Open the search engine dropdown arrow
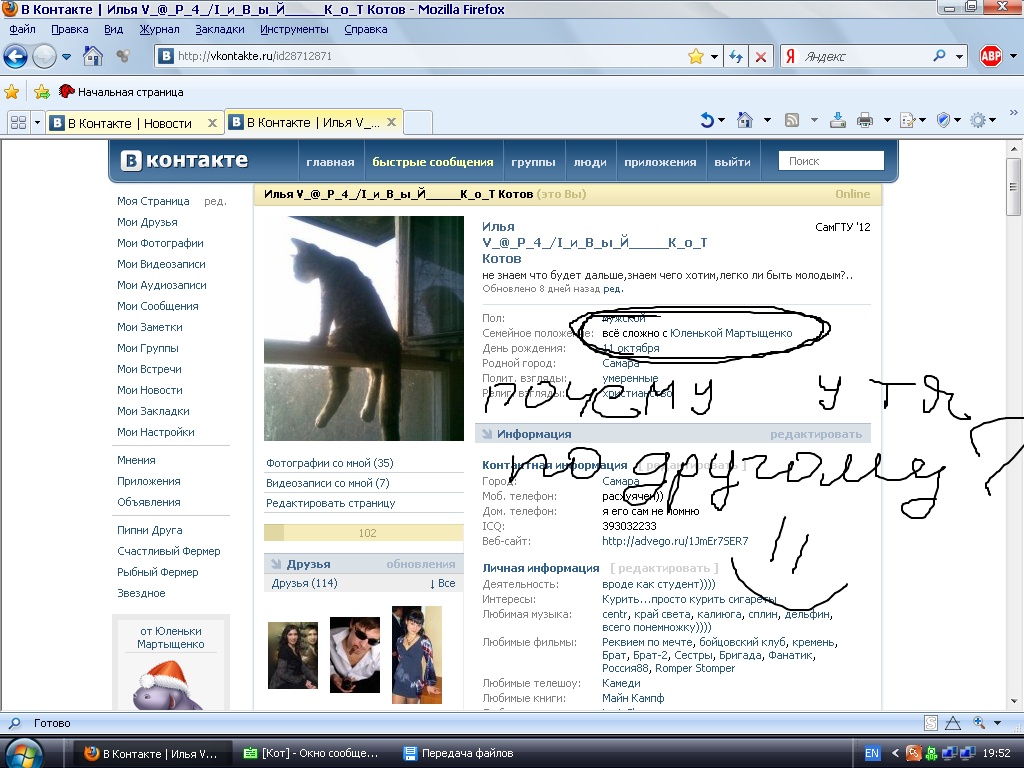Viewport: 1024px width, 768px height. tap(959, 57)
